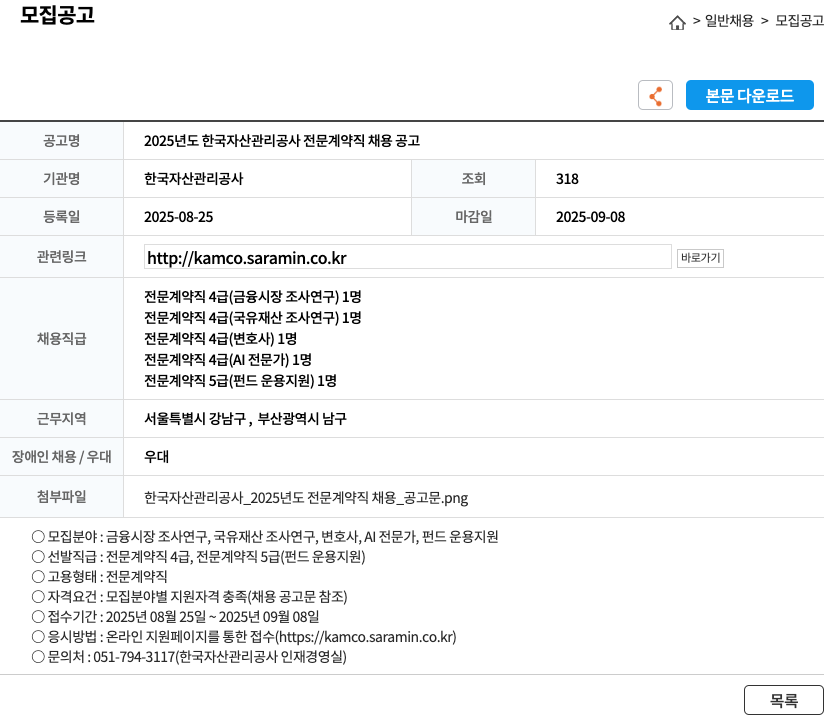
Task: Click the 등록일 row label
Action: 61,216
